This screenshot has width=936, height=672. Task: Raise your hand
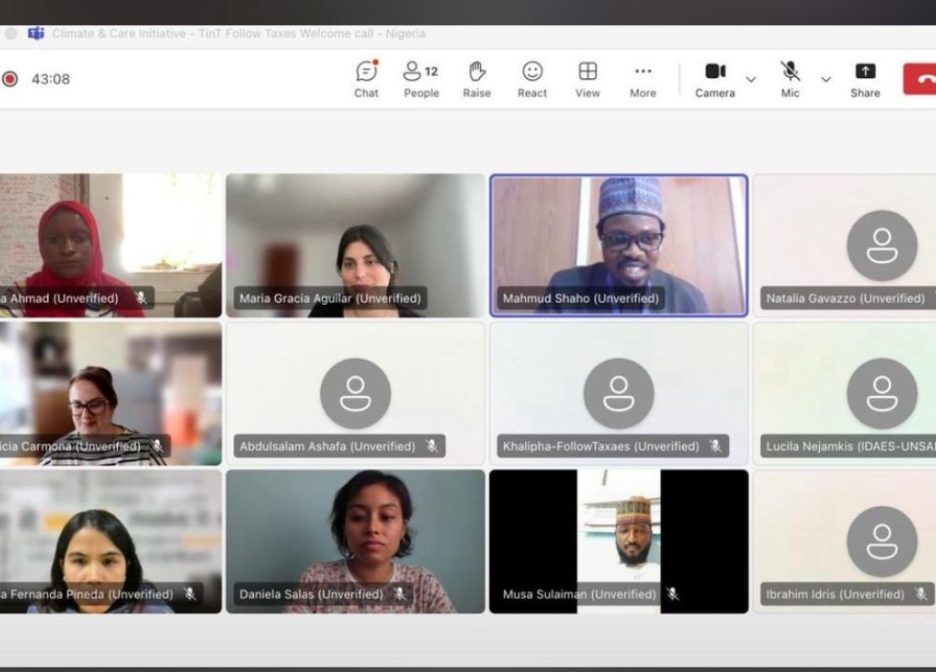click(477, 79)
